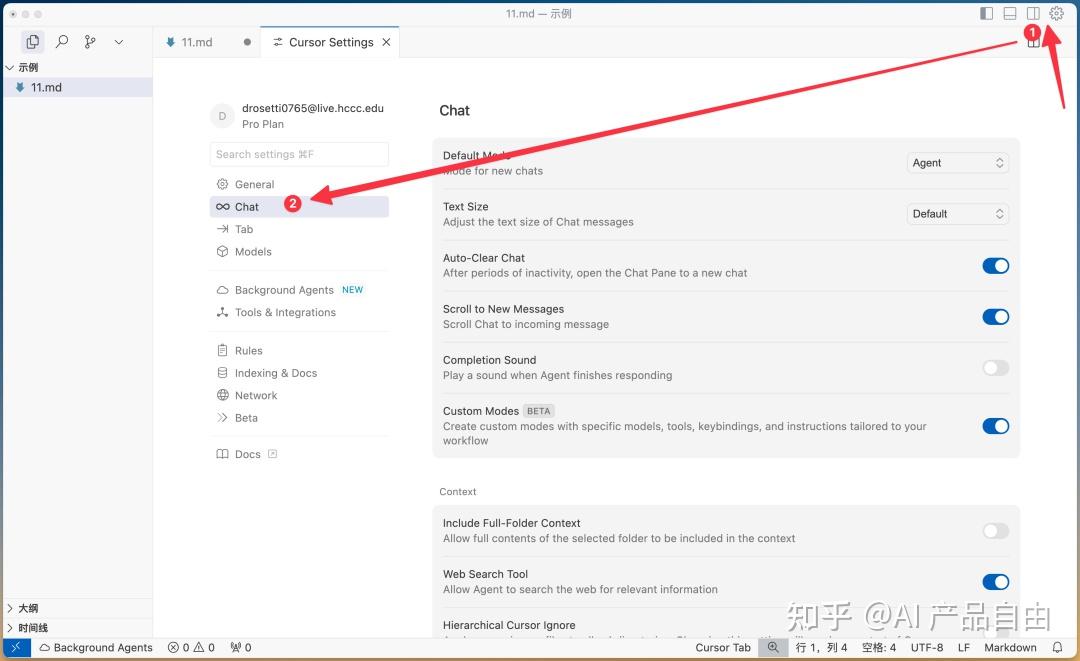
Task: Open the external Docs link
Action: tap(299, 454)
